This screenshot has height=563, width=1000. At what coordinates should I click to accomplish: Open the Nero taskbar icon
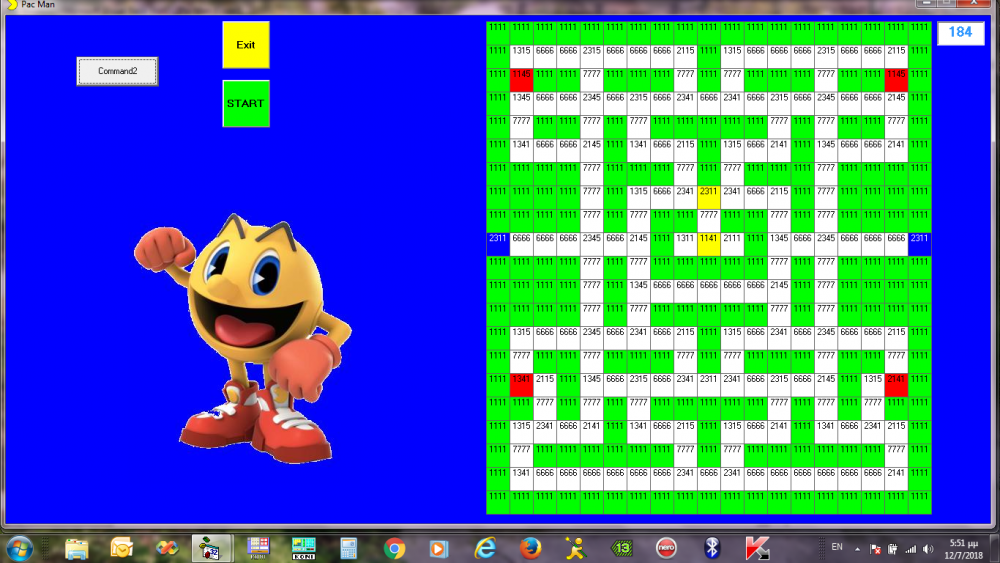coord(666,548)
